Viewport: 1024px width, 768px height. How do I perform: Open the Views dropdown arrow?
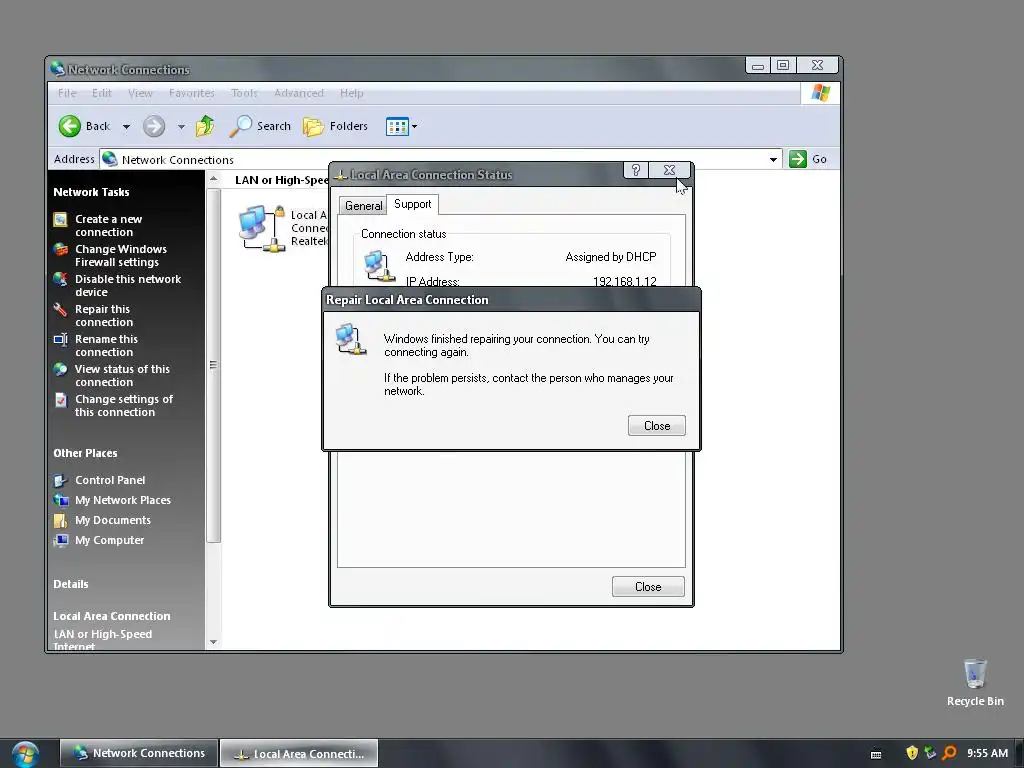coord(414,127)
